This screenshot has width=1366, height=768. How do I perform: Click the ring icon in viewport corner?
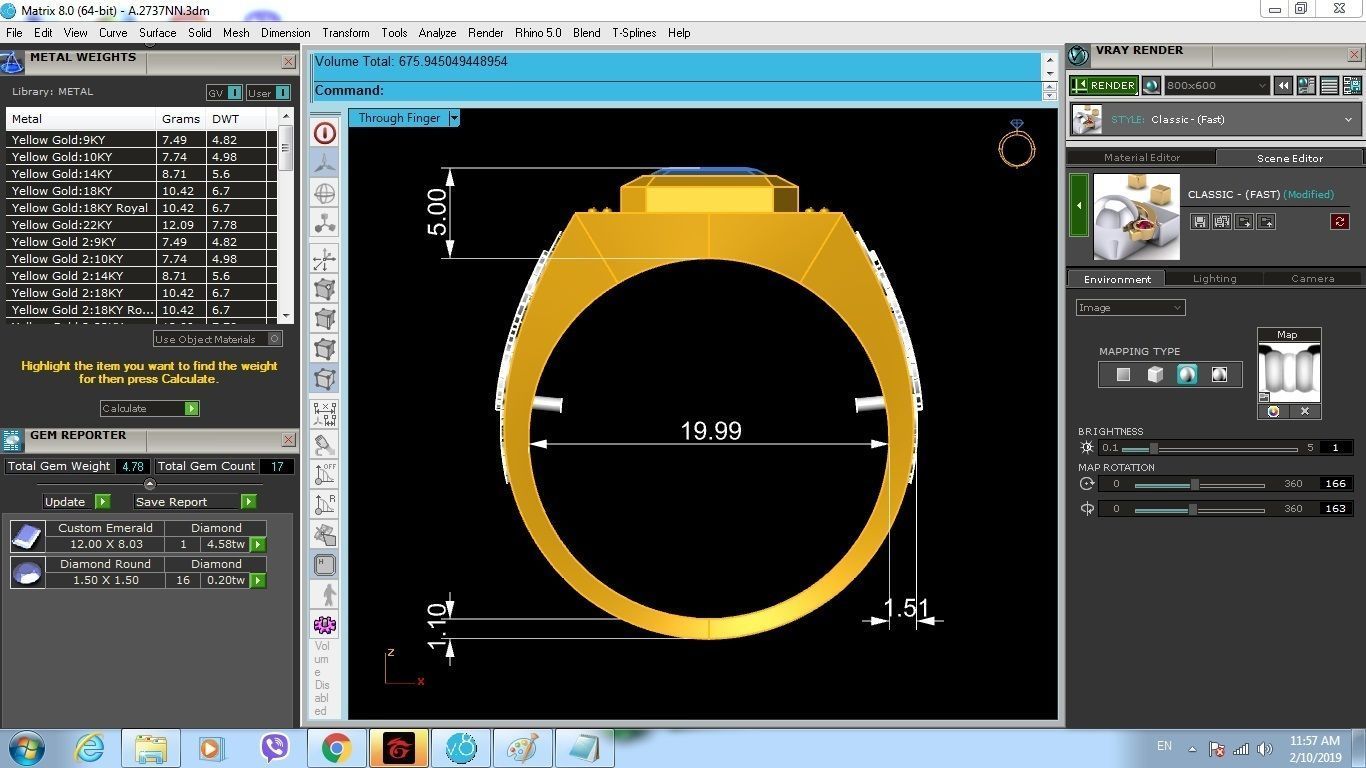pos(1017,144)
